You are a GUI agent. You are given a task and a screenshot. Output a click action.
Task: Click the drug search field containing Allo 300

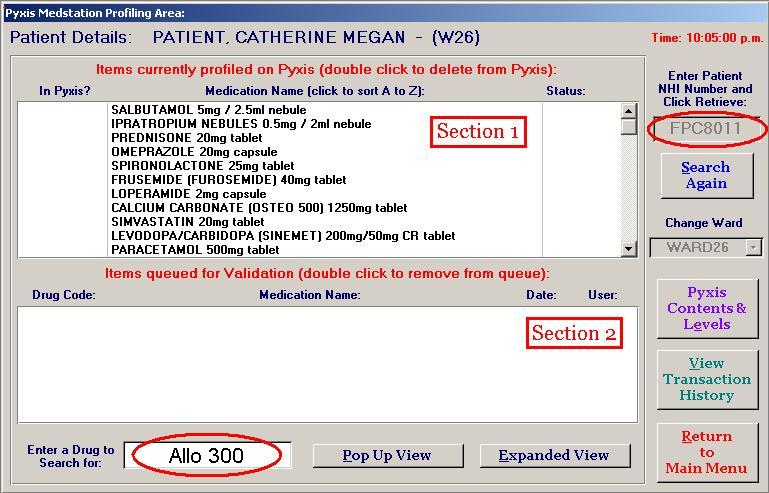207,455
